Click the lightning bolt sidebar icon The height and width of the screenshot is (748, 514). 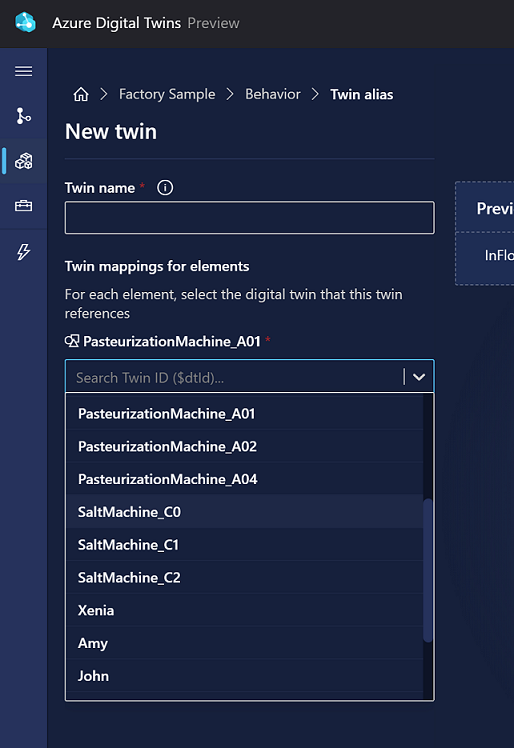(x=23, y=251)
